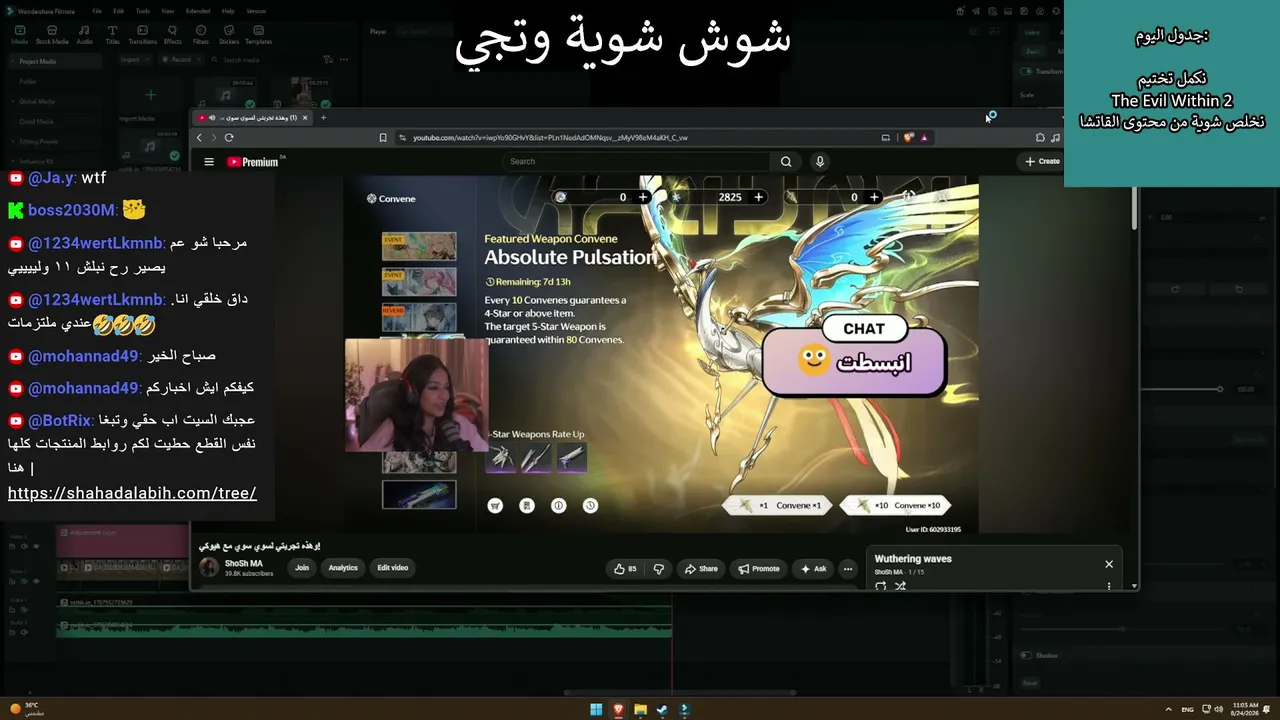The width and height of the screenshot is (1280, 720).
Task: Open channel Analytics button
Action: click(343, 568)
